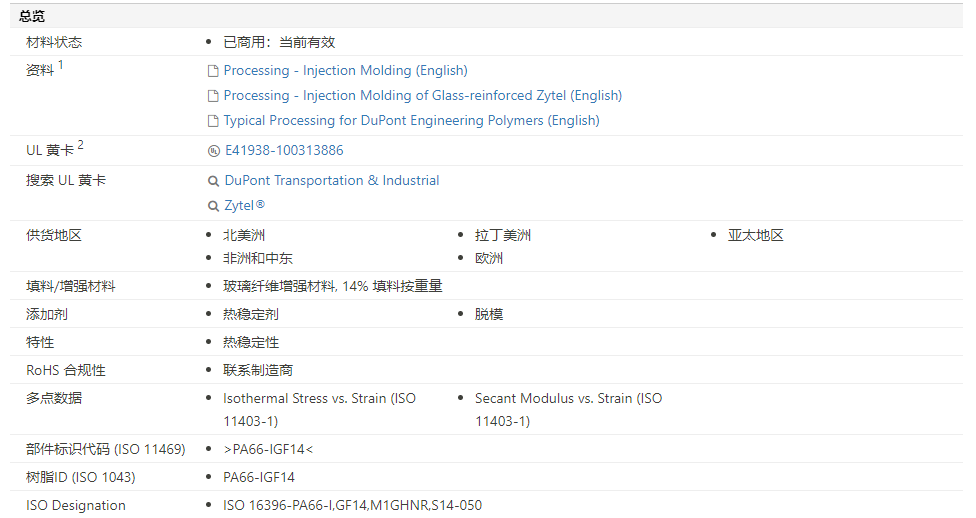Click UL logo icon beside E41938-100313886
This screenshot has height=518, width=976.
pyautogui.click(x=213, y=151)
